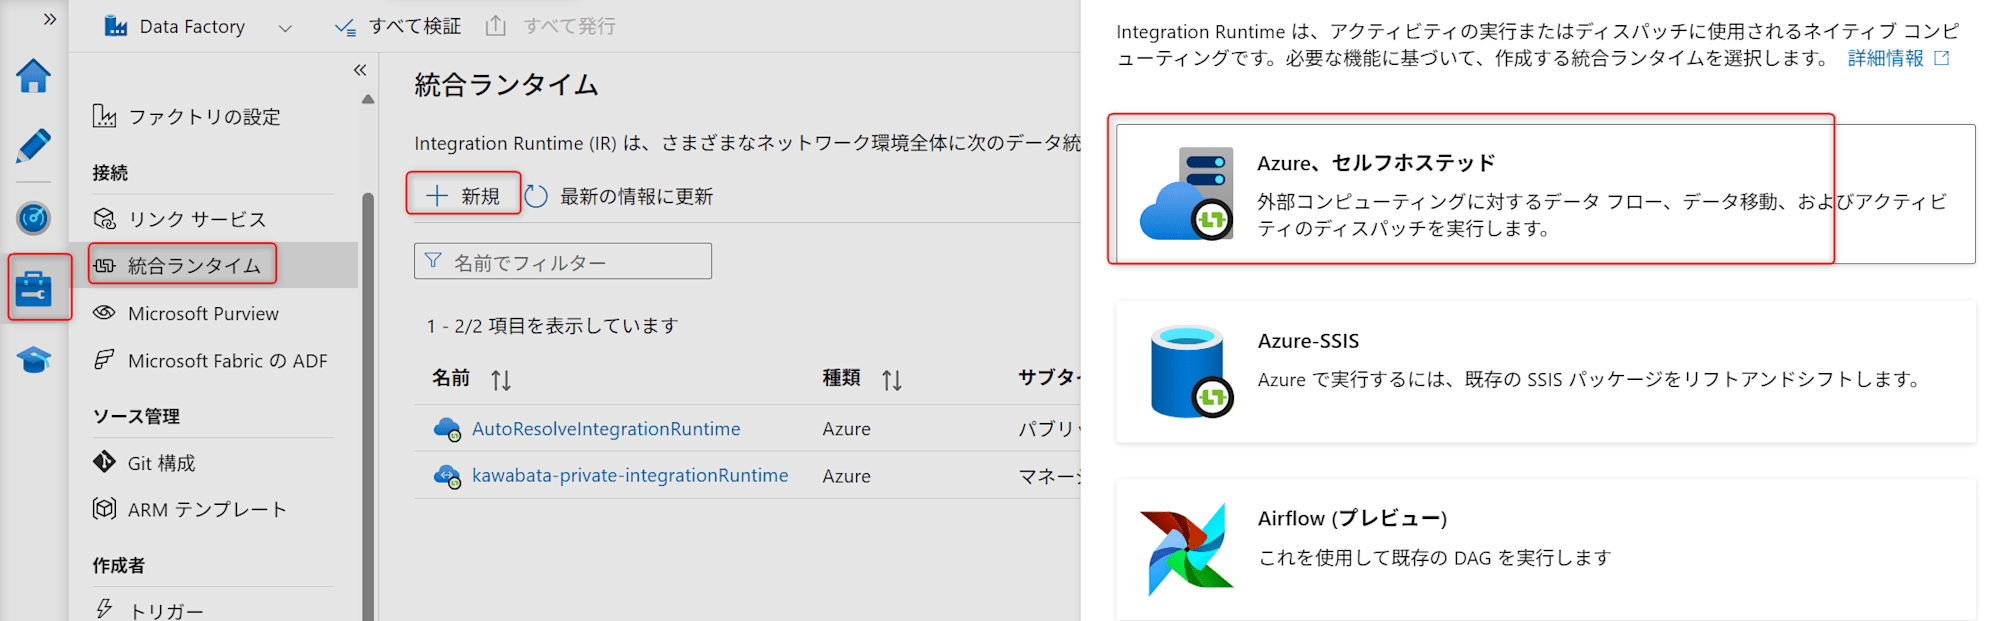Click 1 - 2/2 項目を表示しています text
This screenshot has width=2000, height=621.
click(552, 326)
